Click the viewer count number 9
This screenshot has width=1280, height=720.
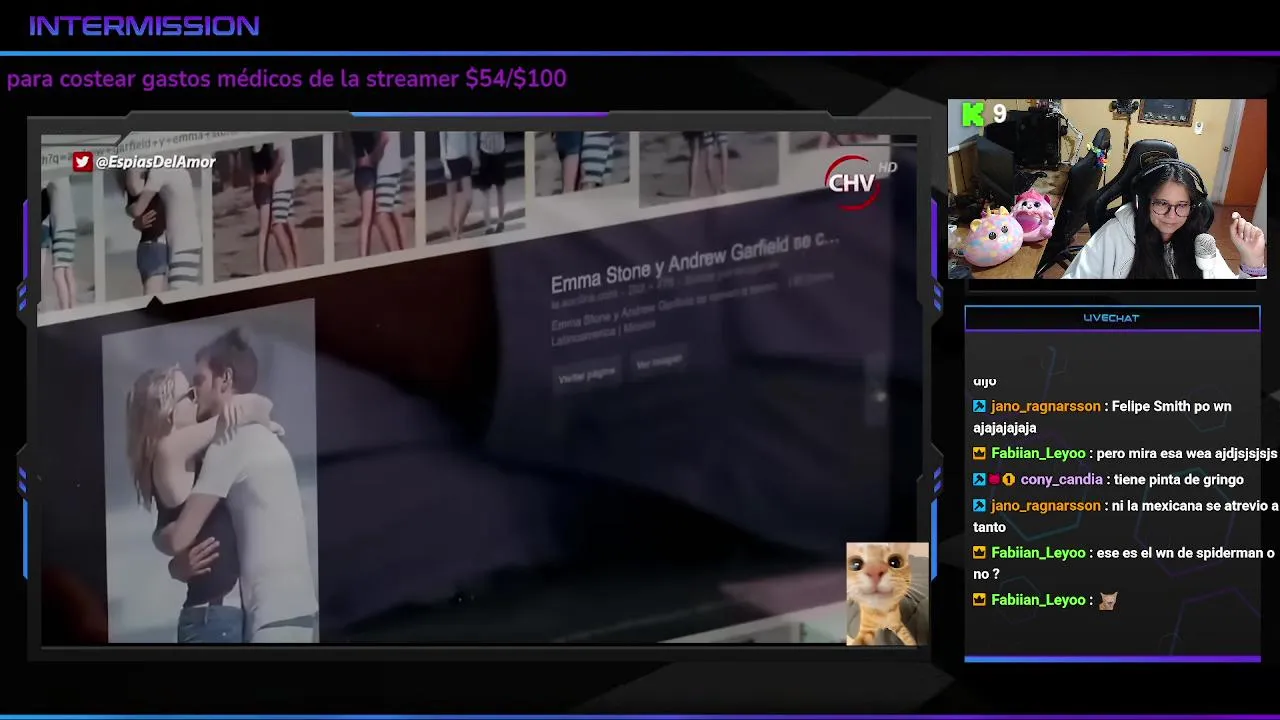click(x=999, y=113)
